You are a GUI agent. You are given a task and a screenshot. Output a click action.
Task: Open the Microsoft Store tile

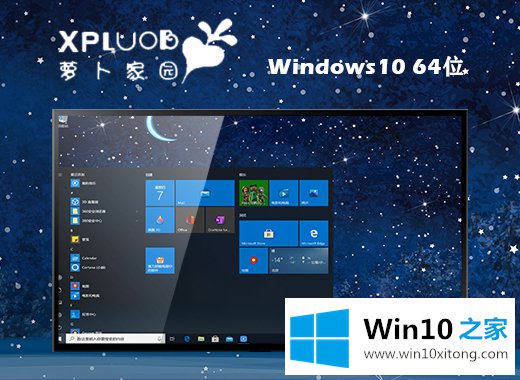pos(269,234)
